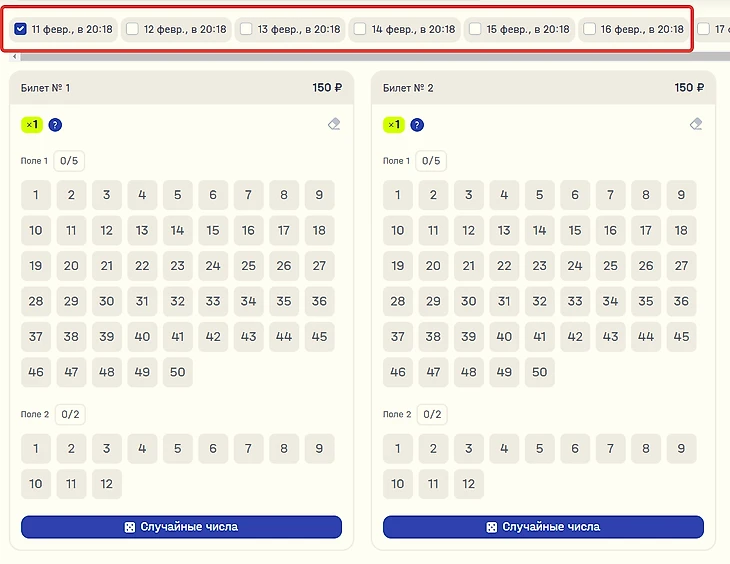This screenshot has width=730, height=564.
Task: Pick number 50 in ticket 1 field 1
Action: pos(177,372)
